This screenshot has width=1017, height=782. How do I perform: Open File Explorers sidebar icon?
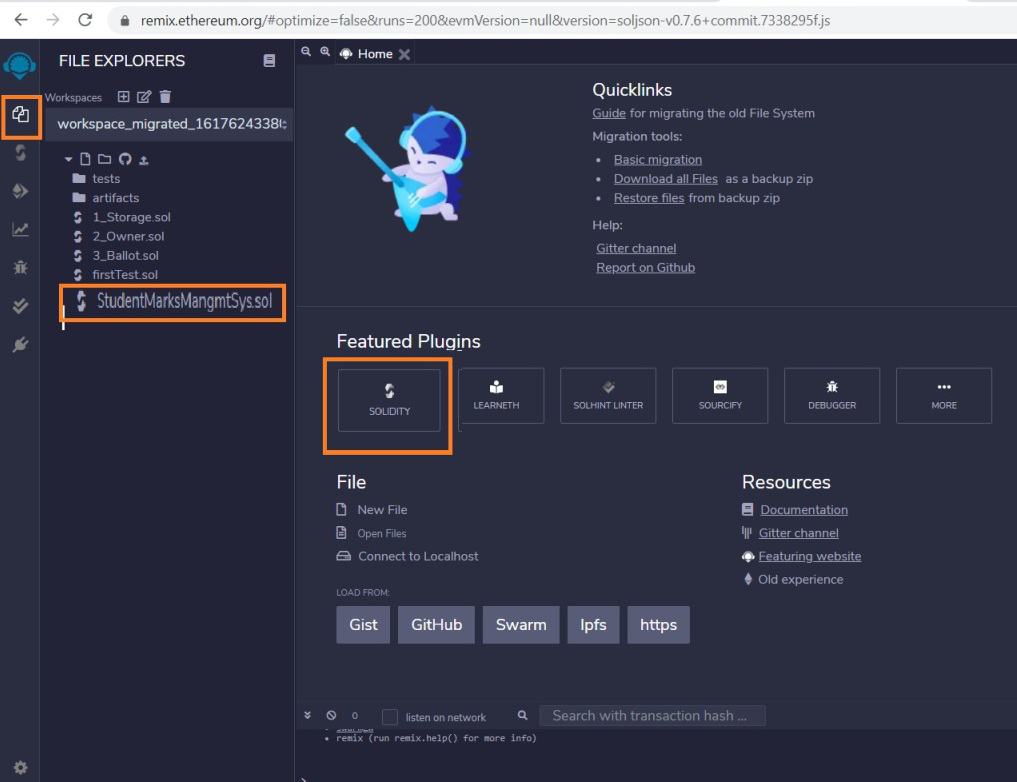(21, 115)
